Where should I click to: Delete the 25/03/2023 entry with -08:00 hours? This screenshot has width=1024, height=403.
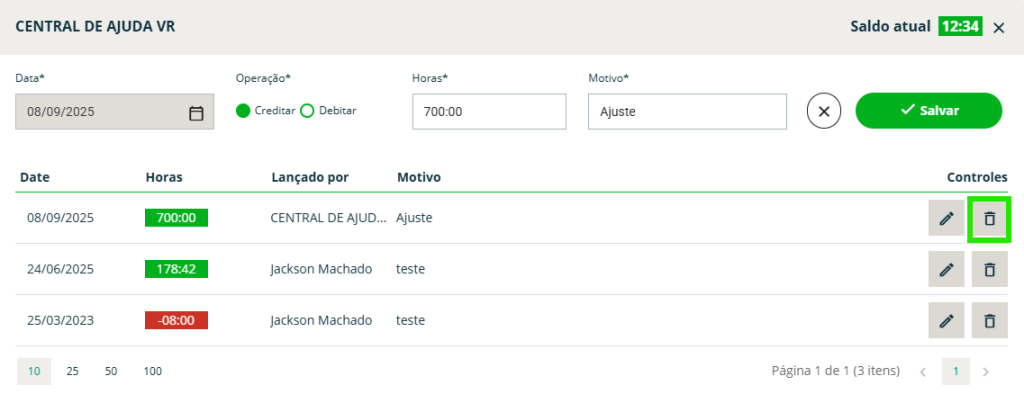click(989, 321)
